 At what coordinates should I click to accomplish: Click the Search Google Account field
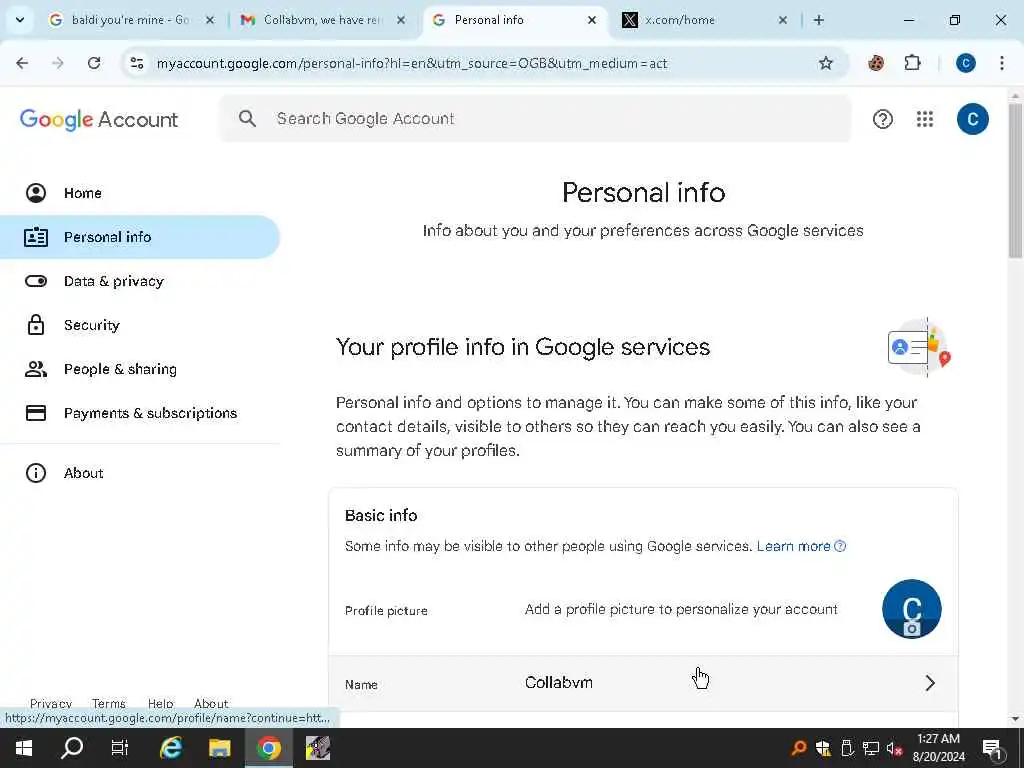tap(536, 118)
